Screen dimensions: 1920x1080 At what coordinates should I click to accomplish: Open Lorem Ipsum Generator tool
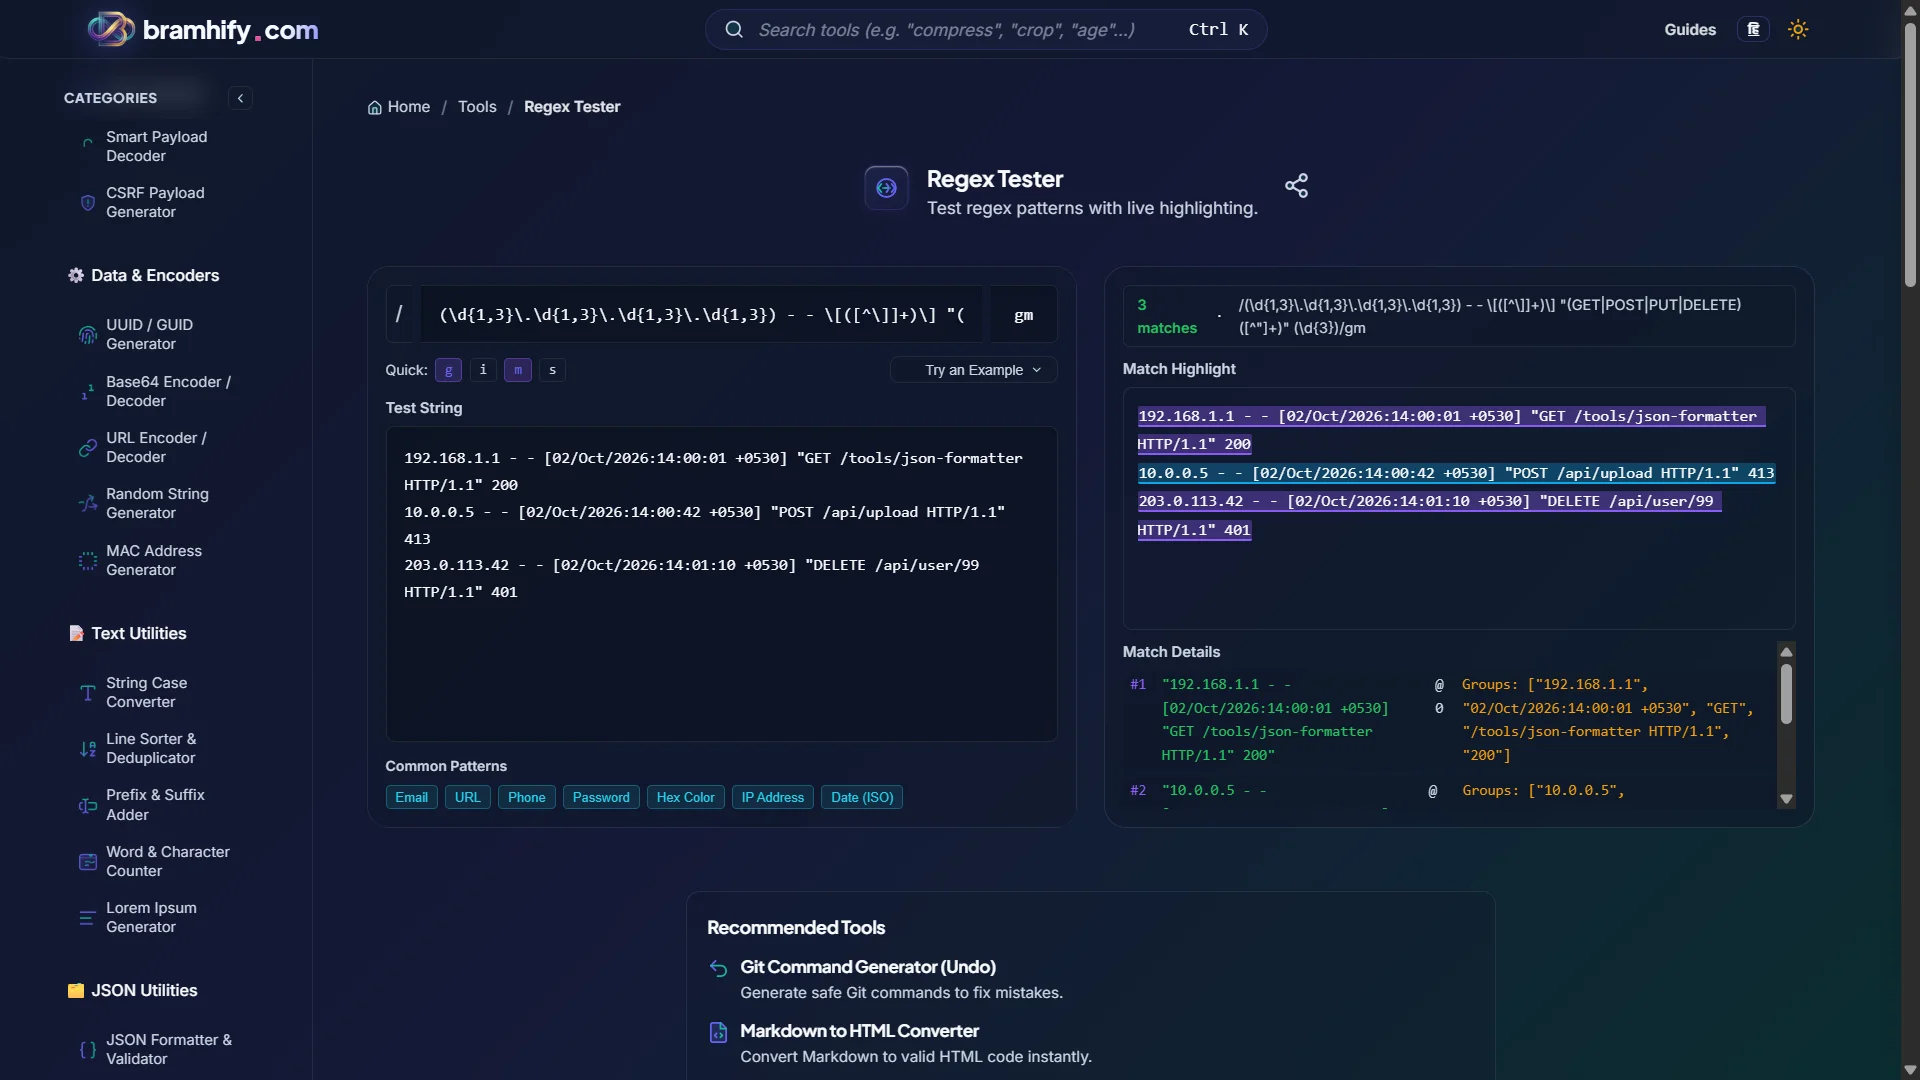pos(151,918)
